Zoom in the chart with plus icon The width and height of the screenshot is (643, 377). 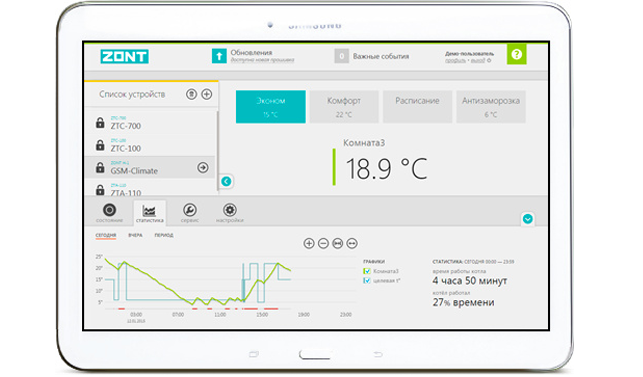point(309,244)
